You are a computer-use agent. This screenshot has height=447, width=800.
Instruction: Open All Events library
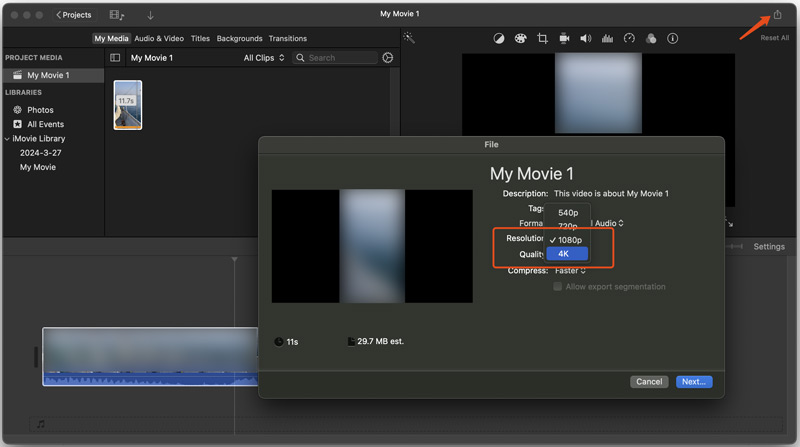(45, 124)
